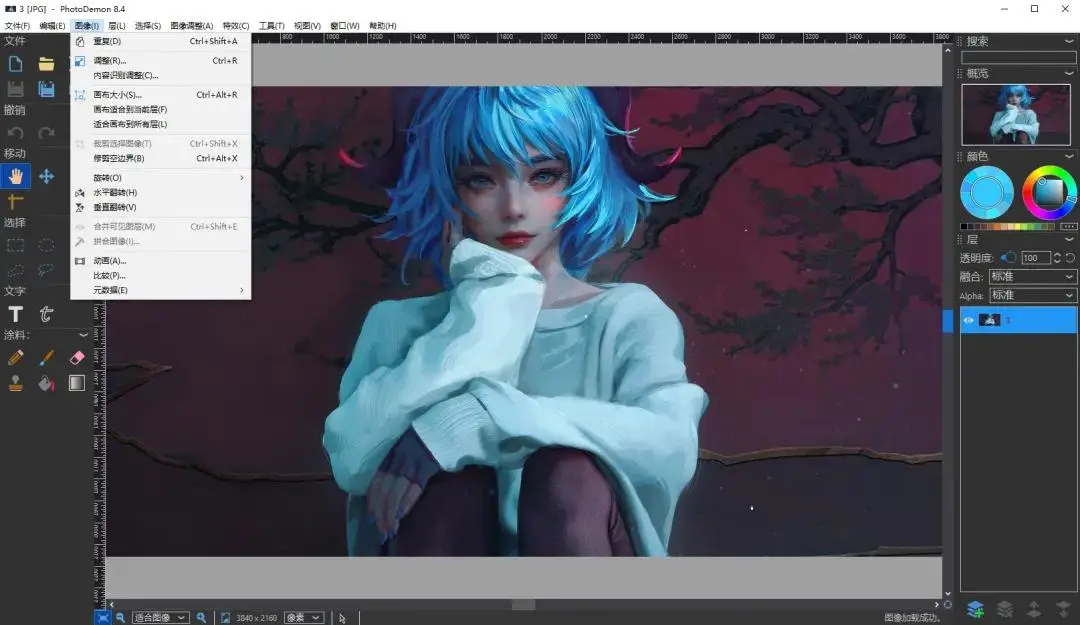This screenshot has height=625, width=1080.
Task: Collapse the 概览 overview panel
Action: 1069,74
